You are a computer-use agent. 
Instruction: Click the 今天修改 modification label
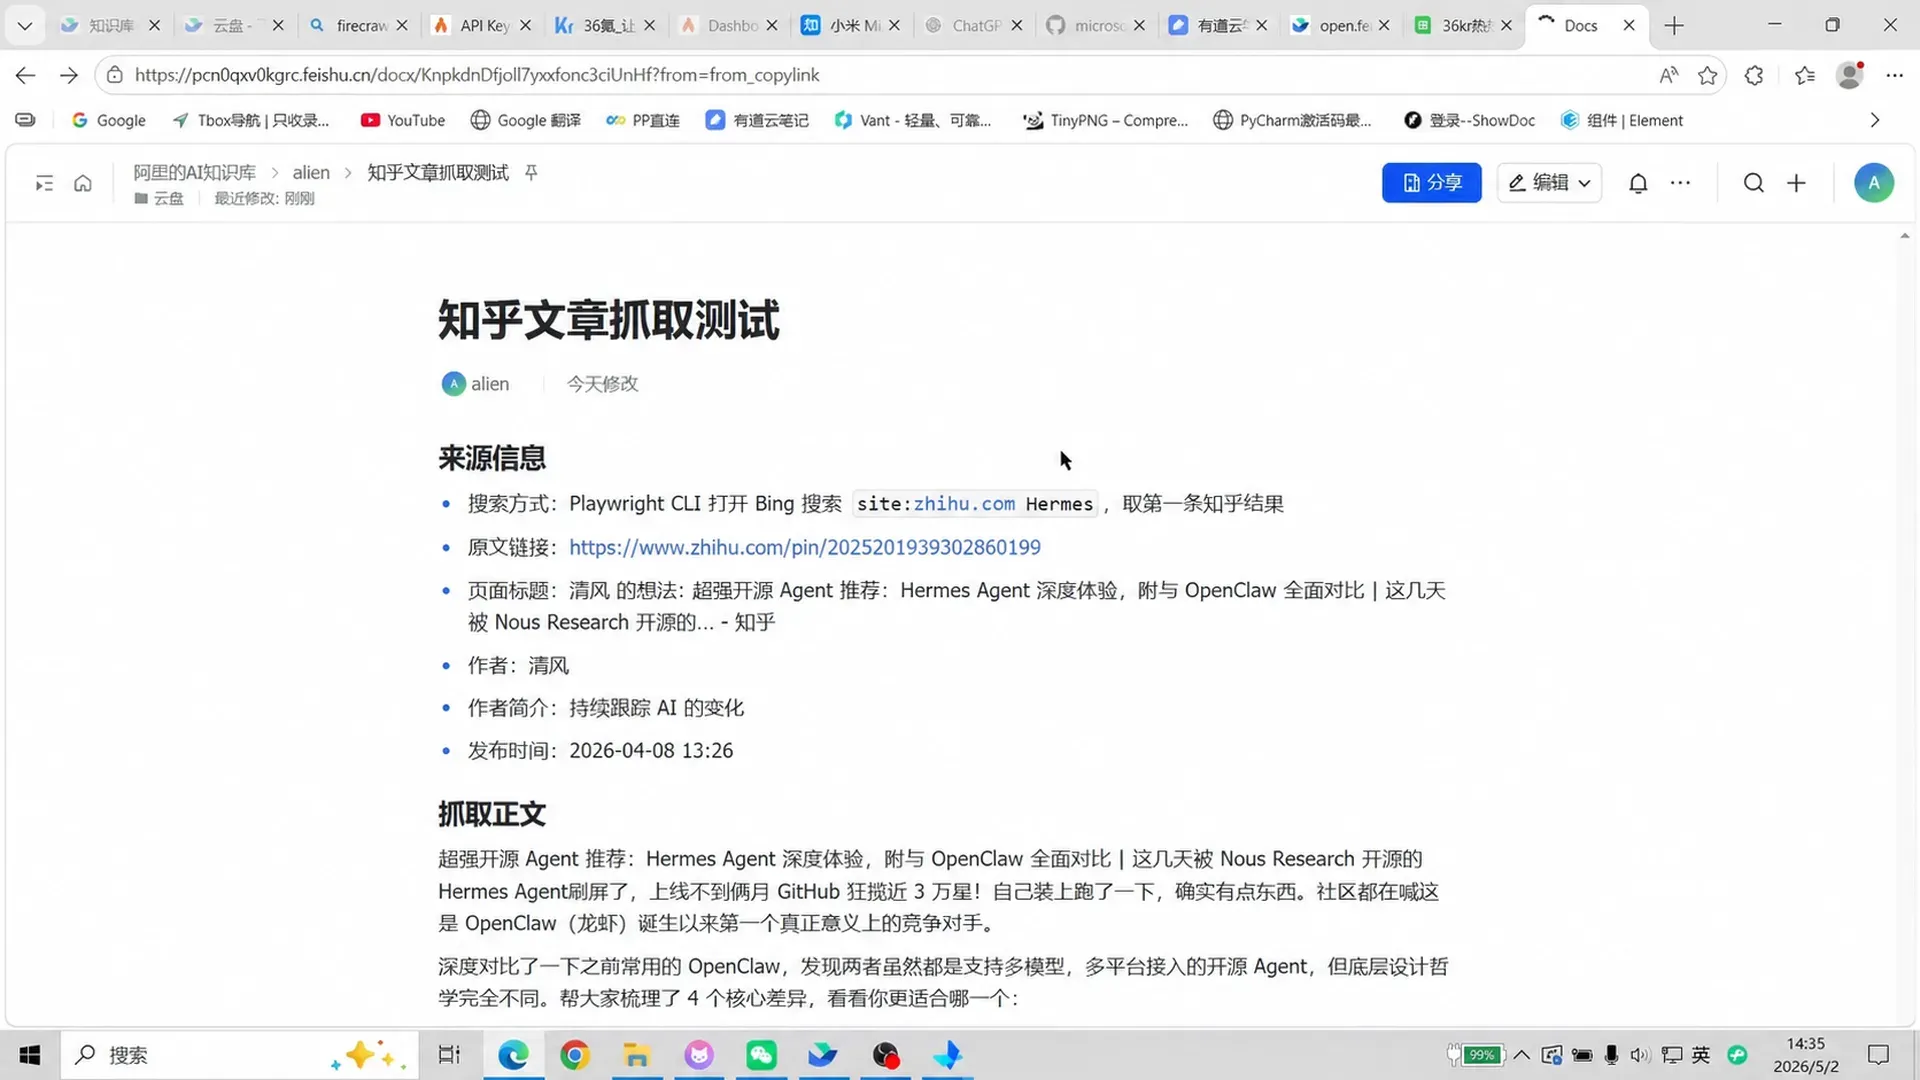[603, 384]
